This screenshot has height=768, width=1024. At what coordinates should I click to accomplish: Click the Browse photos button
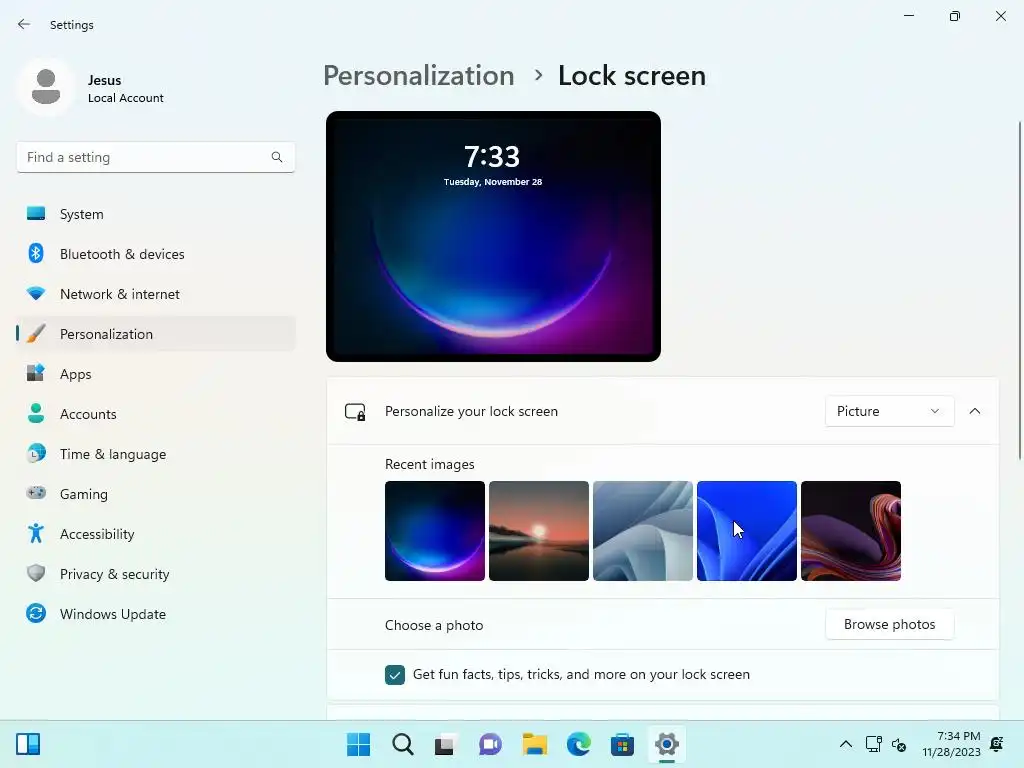coord(889,624)
